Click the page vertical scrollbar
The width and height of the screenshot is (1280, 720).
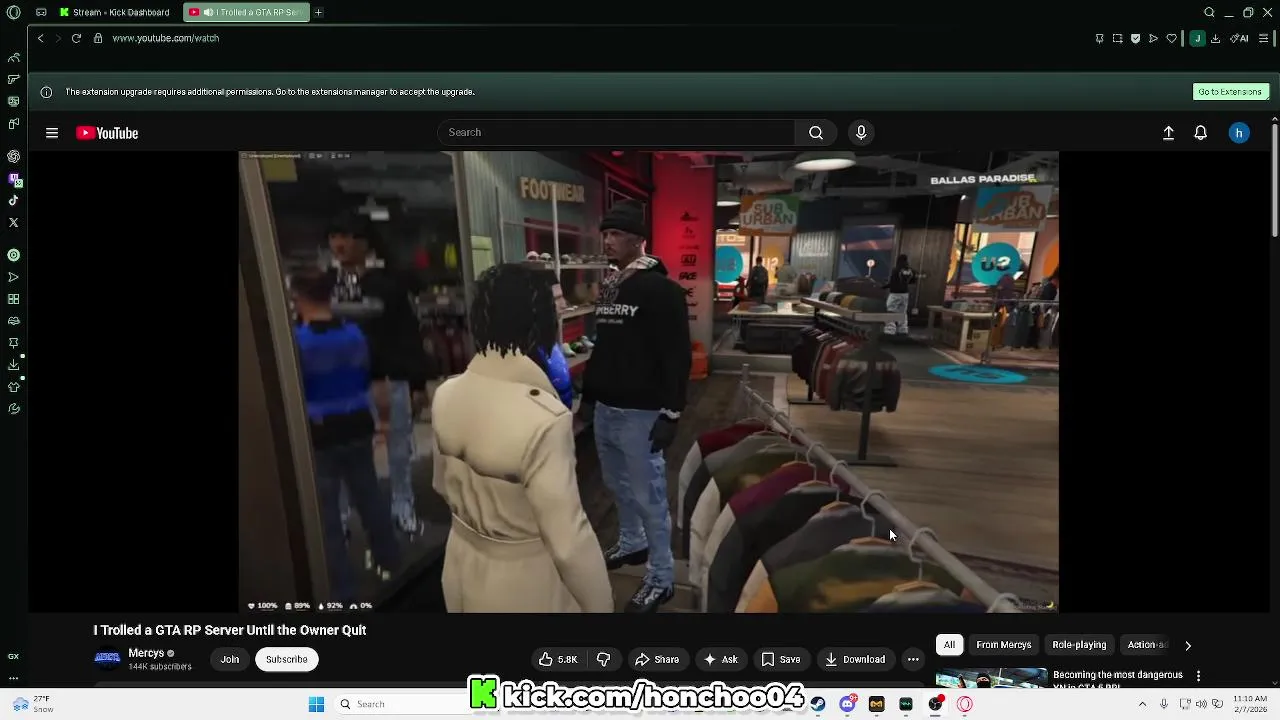[1274, 180]
